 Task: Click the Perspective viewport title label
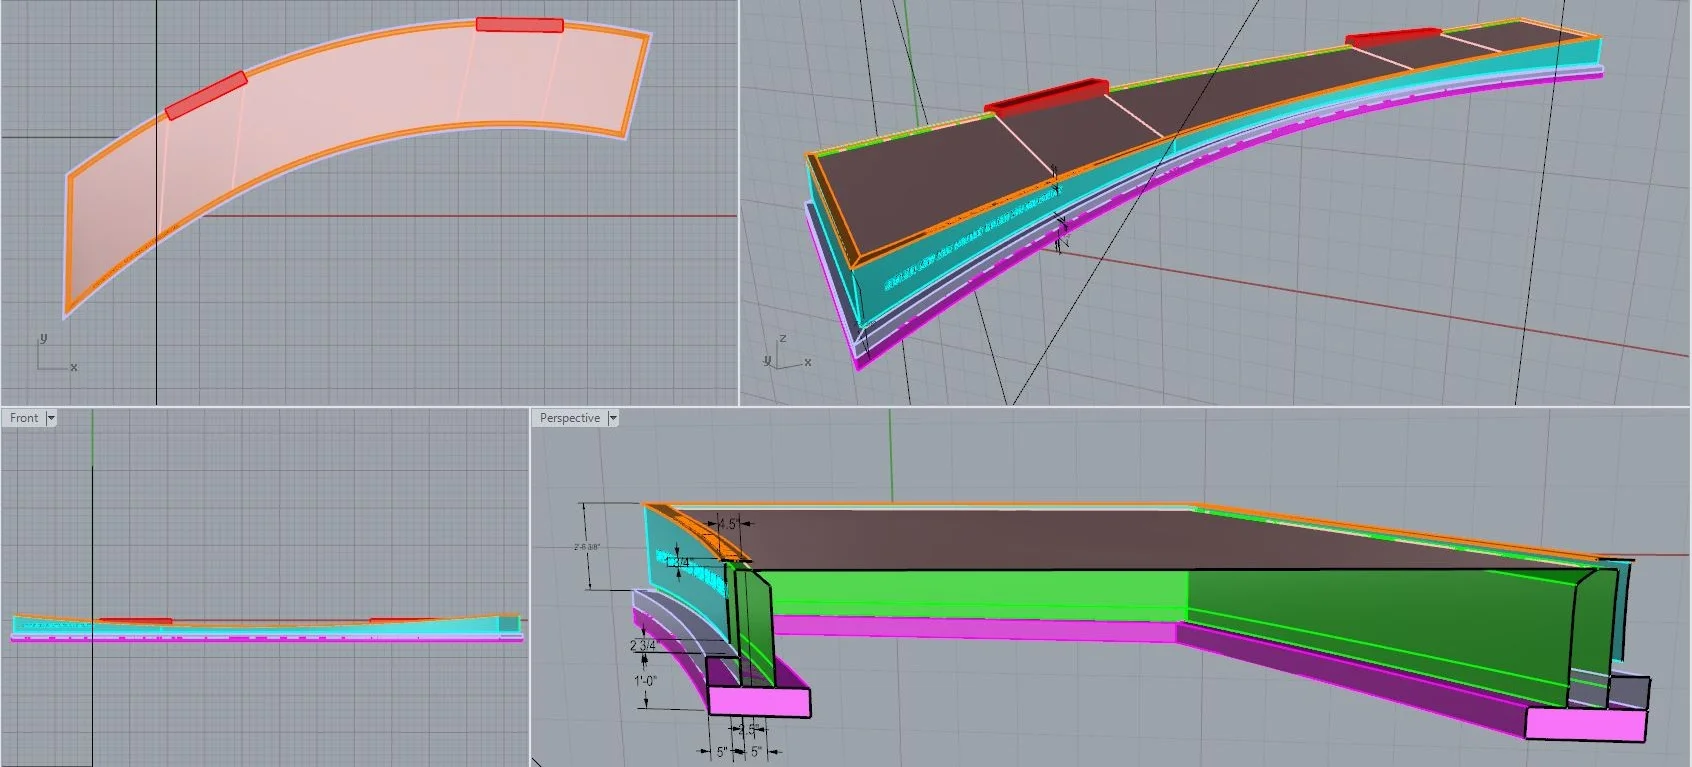pyautogui.click(x=570, y=418)
